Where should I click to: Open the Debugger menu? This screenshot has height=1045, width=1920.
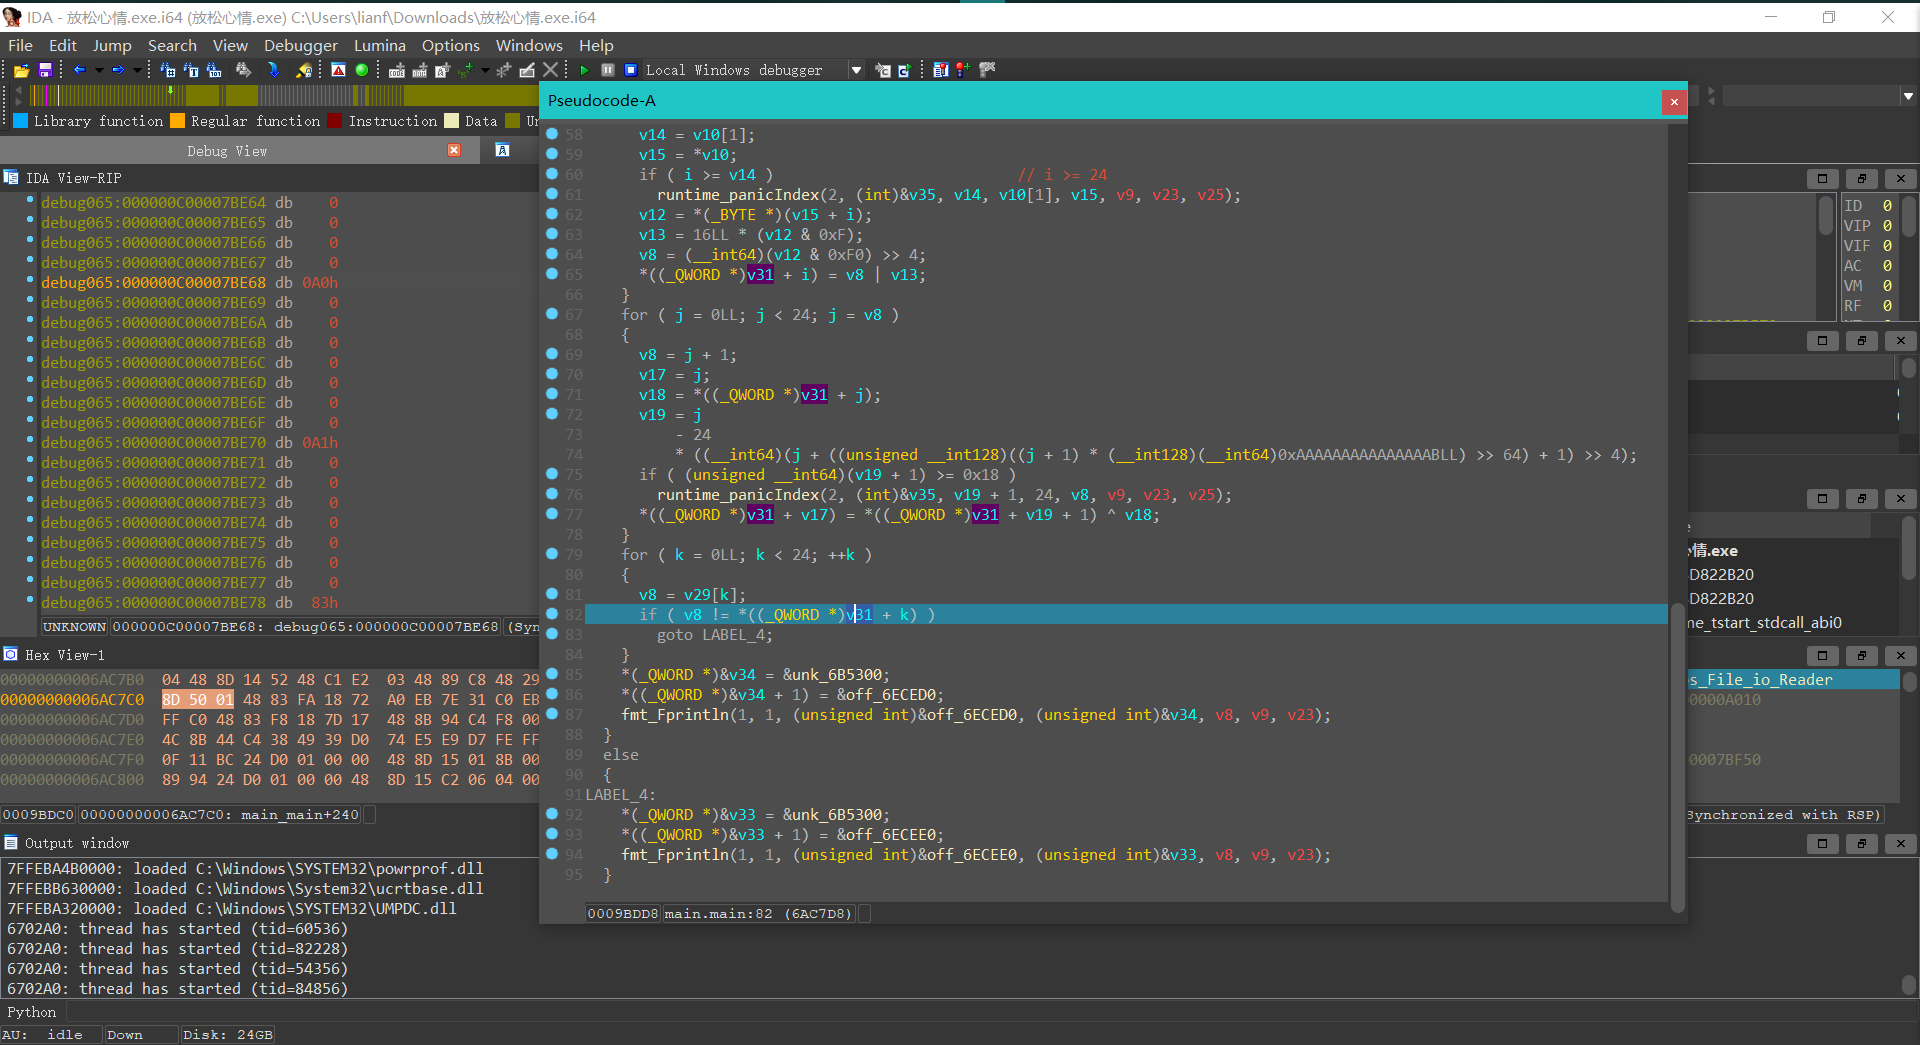(x=301, y=45)
